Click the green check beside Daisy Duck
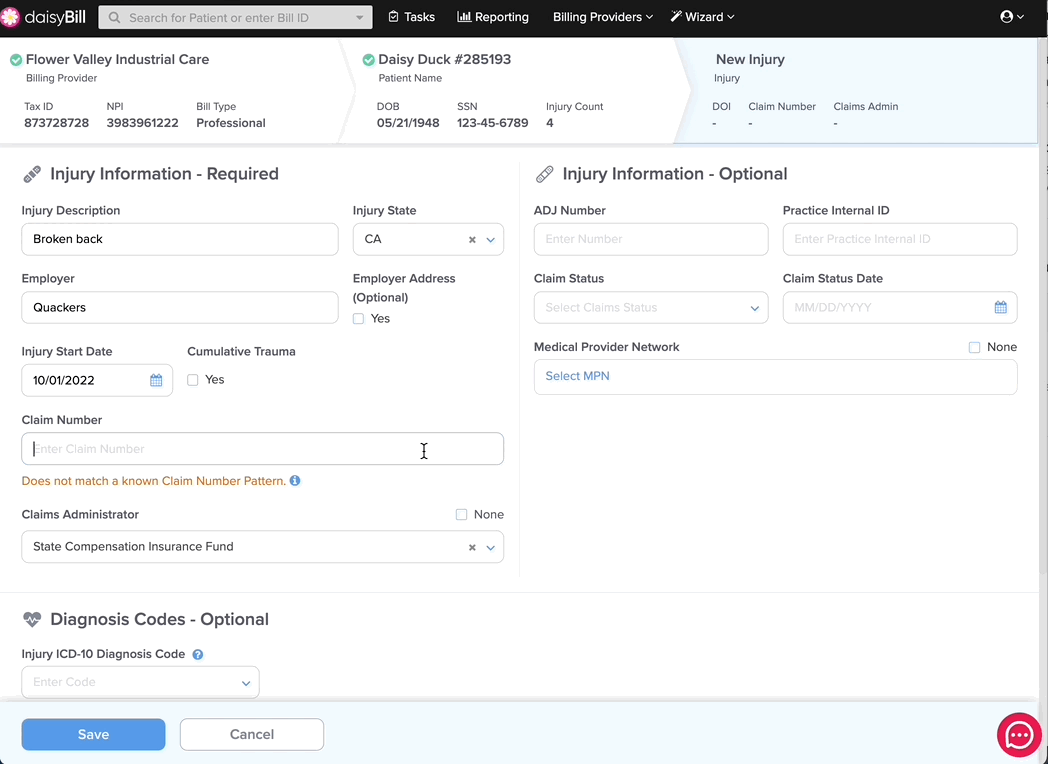The width and height of the screenshot is (1048, 764). [368, 60]
